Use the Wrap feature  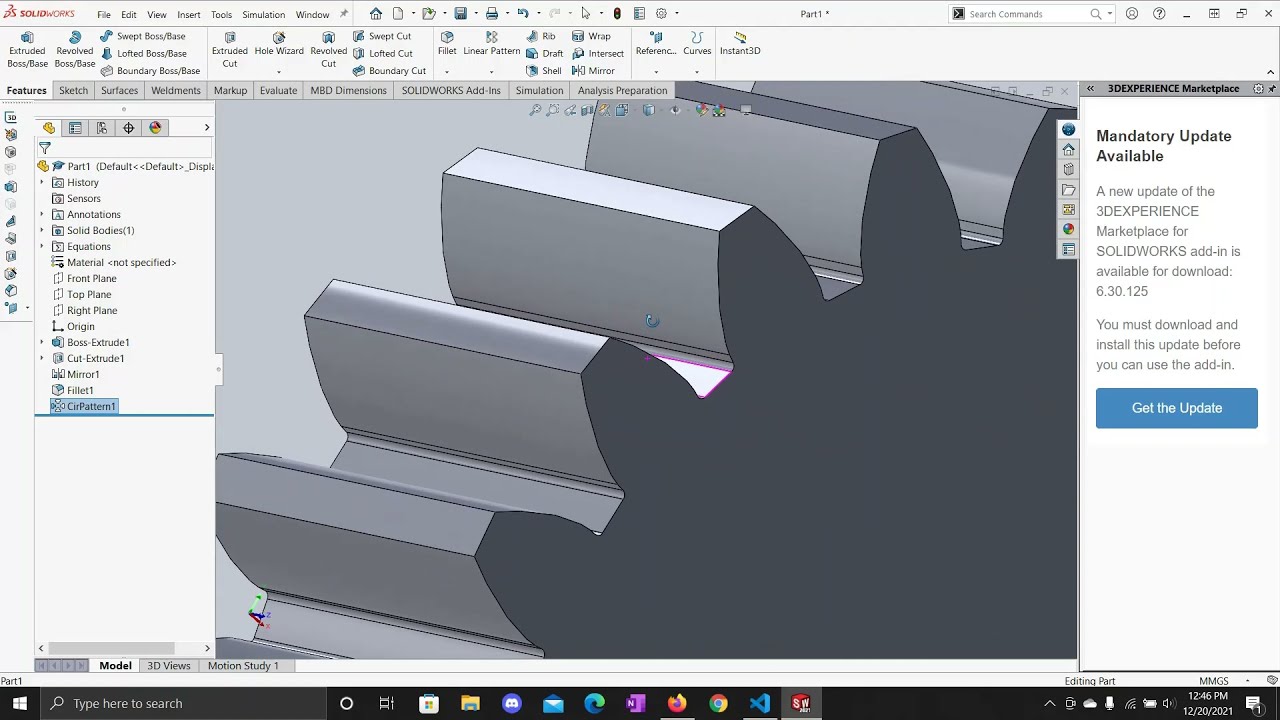coord(591,36)
